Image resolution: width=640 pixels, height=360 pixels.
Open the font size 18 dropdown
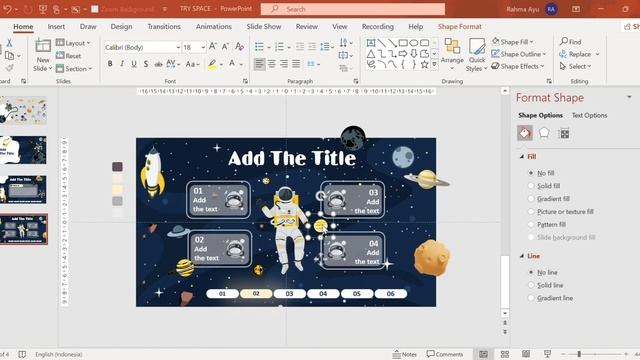203,47
